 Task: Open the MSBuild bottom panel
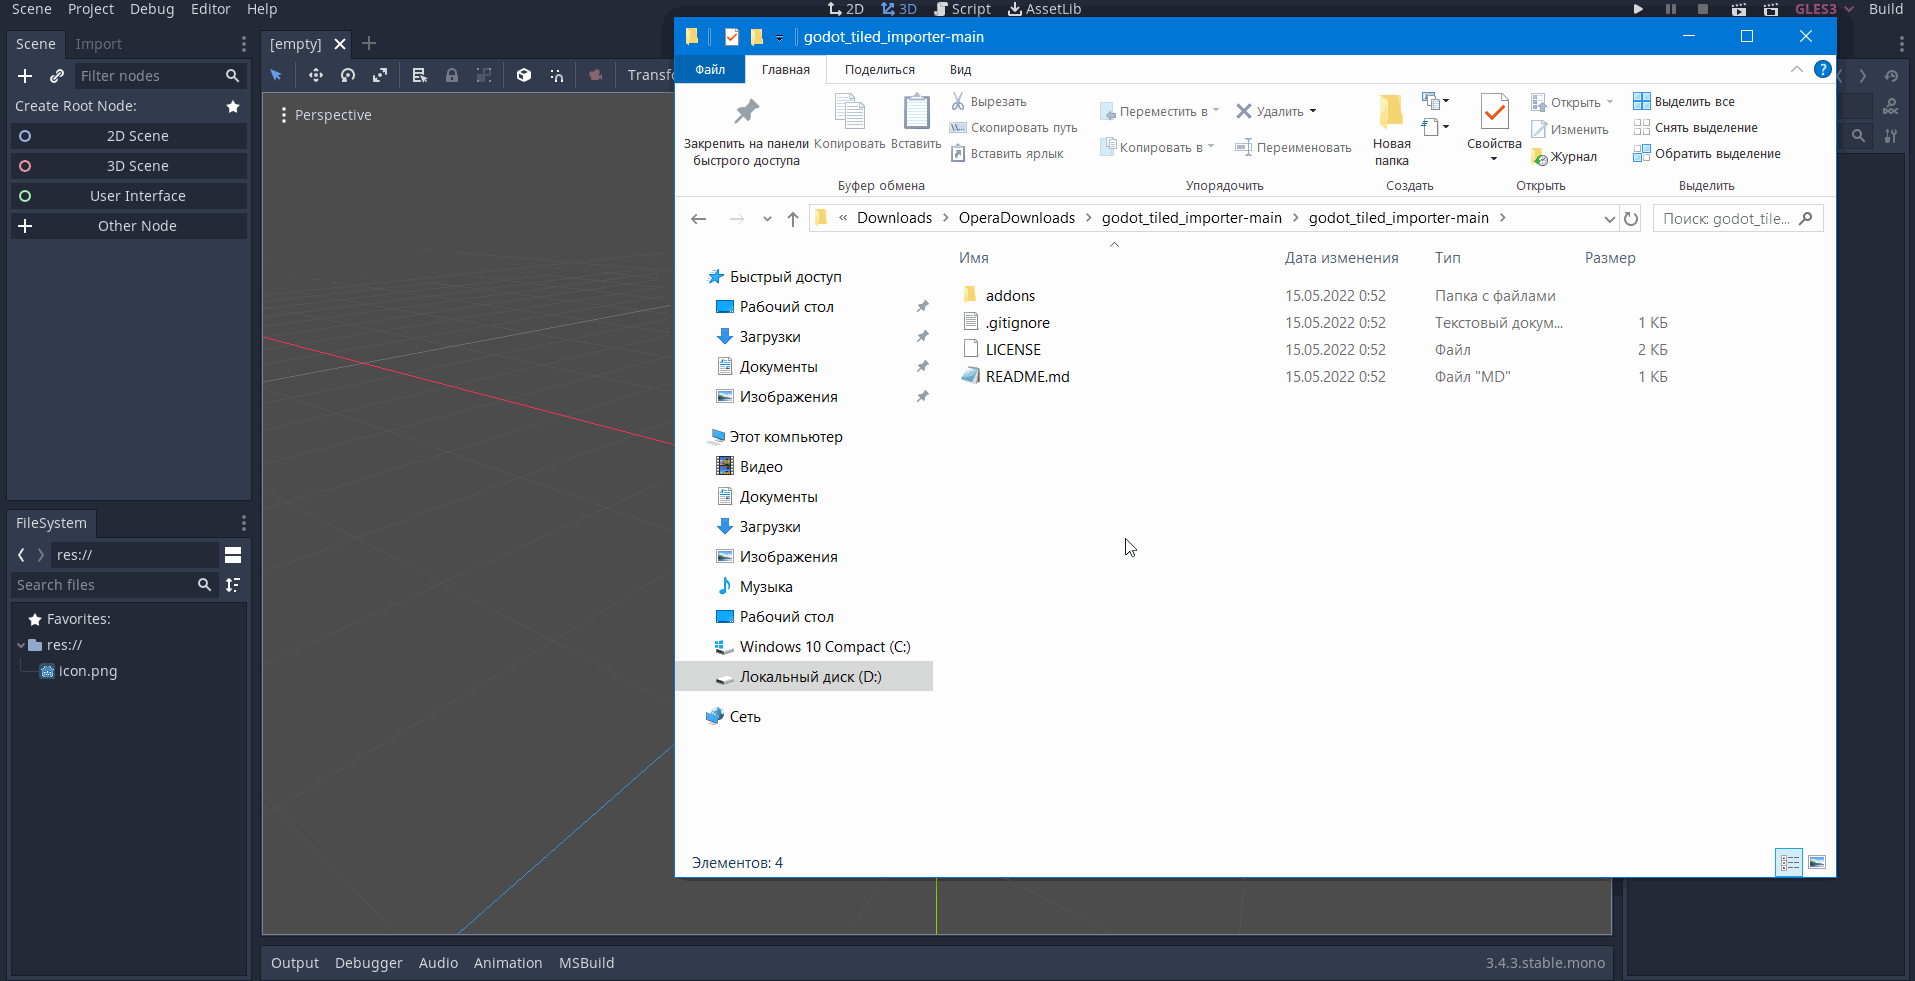[587, 963]
